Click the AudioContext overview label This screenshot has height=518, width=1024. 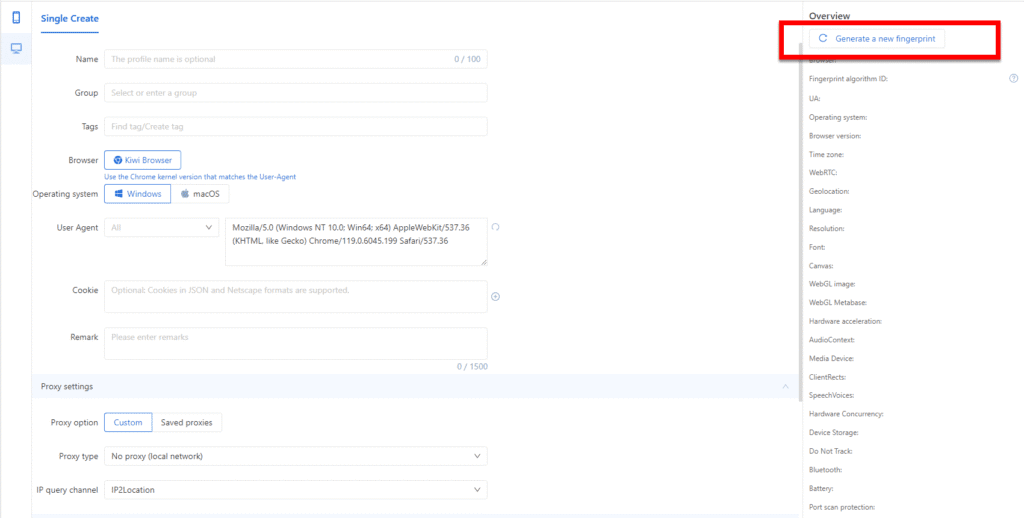pyautogui.click(x=832, y=340)
